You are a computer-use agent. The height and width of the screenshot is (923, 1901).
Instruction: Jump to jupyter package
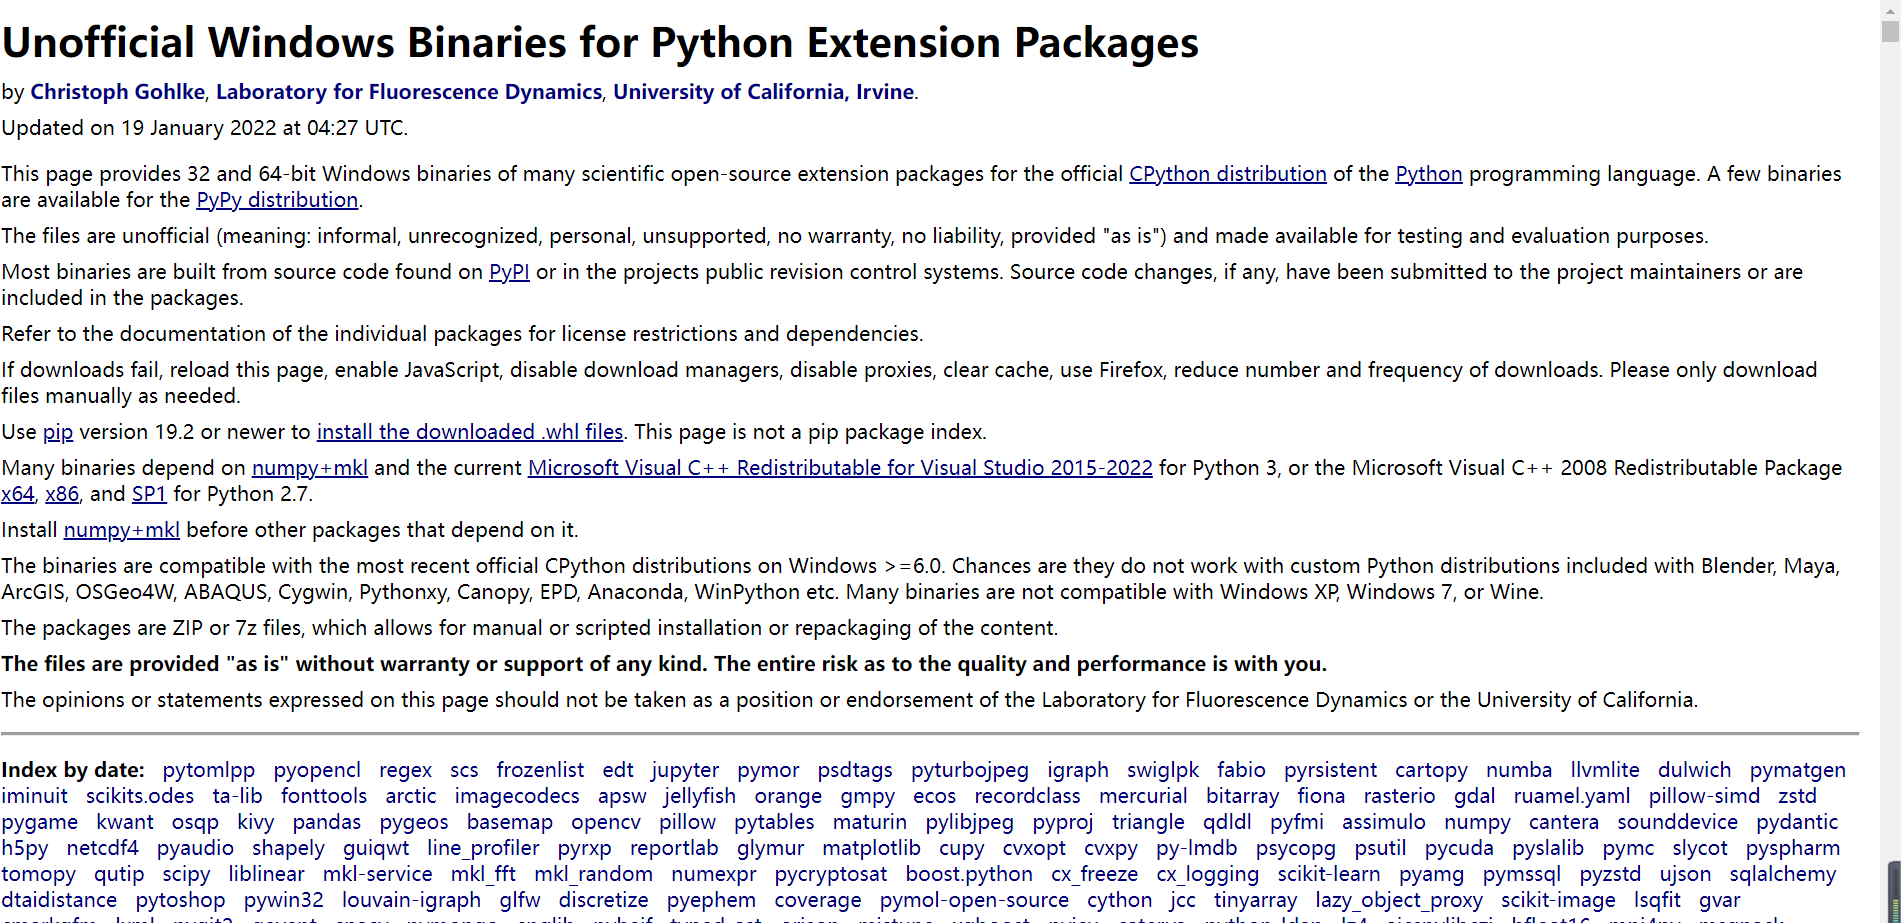685,770
